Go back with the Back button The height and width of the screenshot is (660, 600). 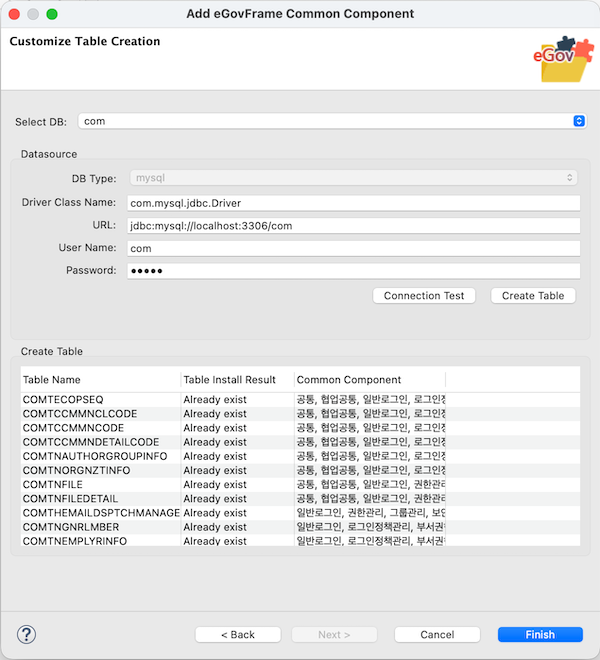point(238,634)
